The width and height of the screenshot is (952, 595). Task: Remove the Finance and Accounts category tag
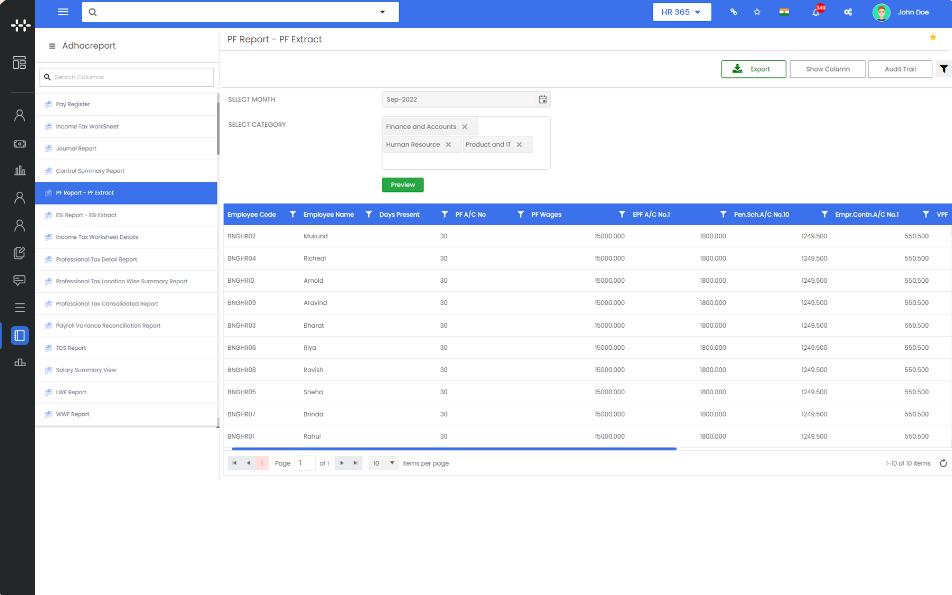coord(465,127)
